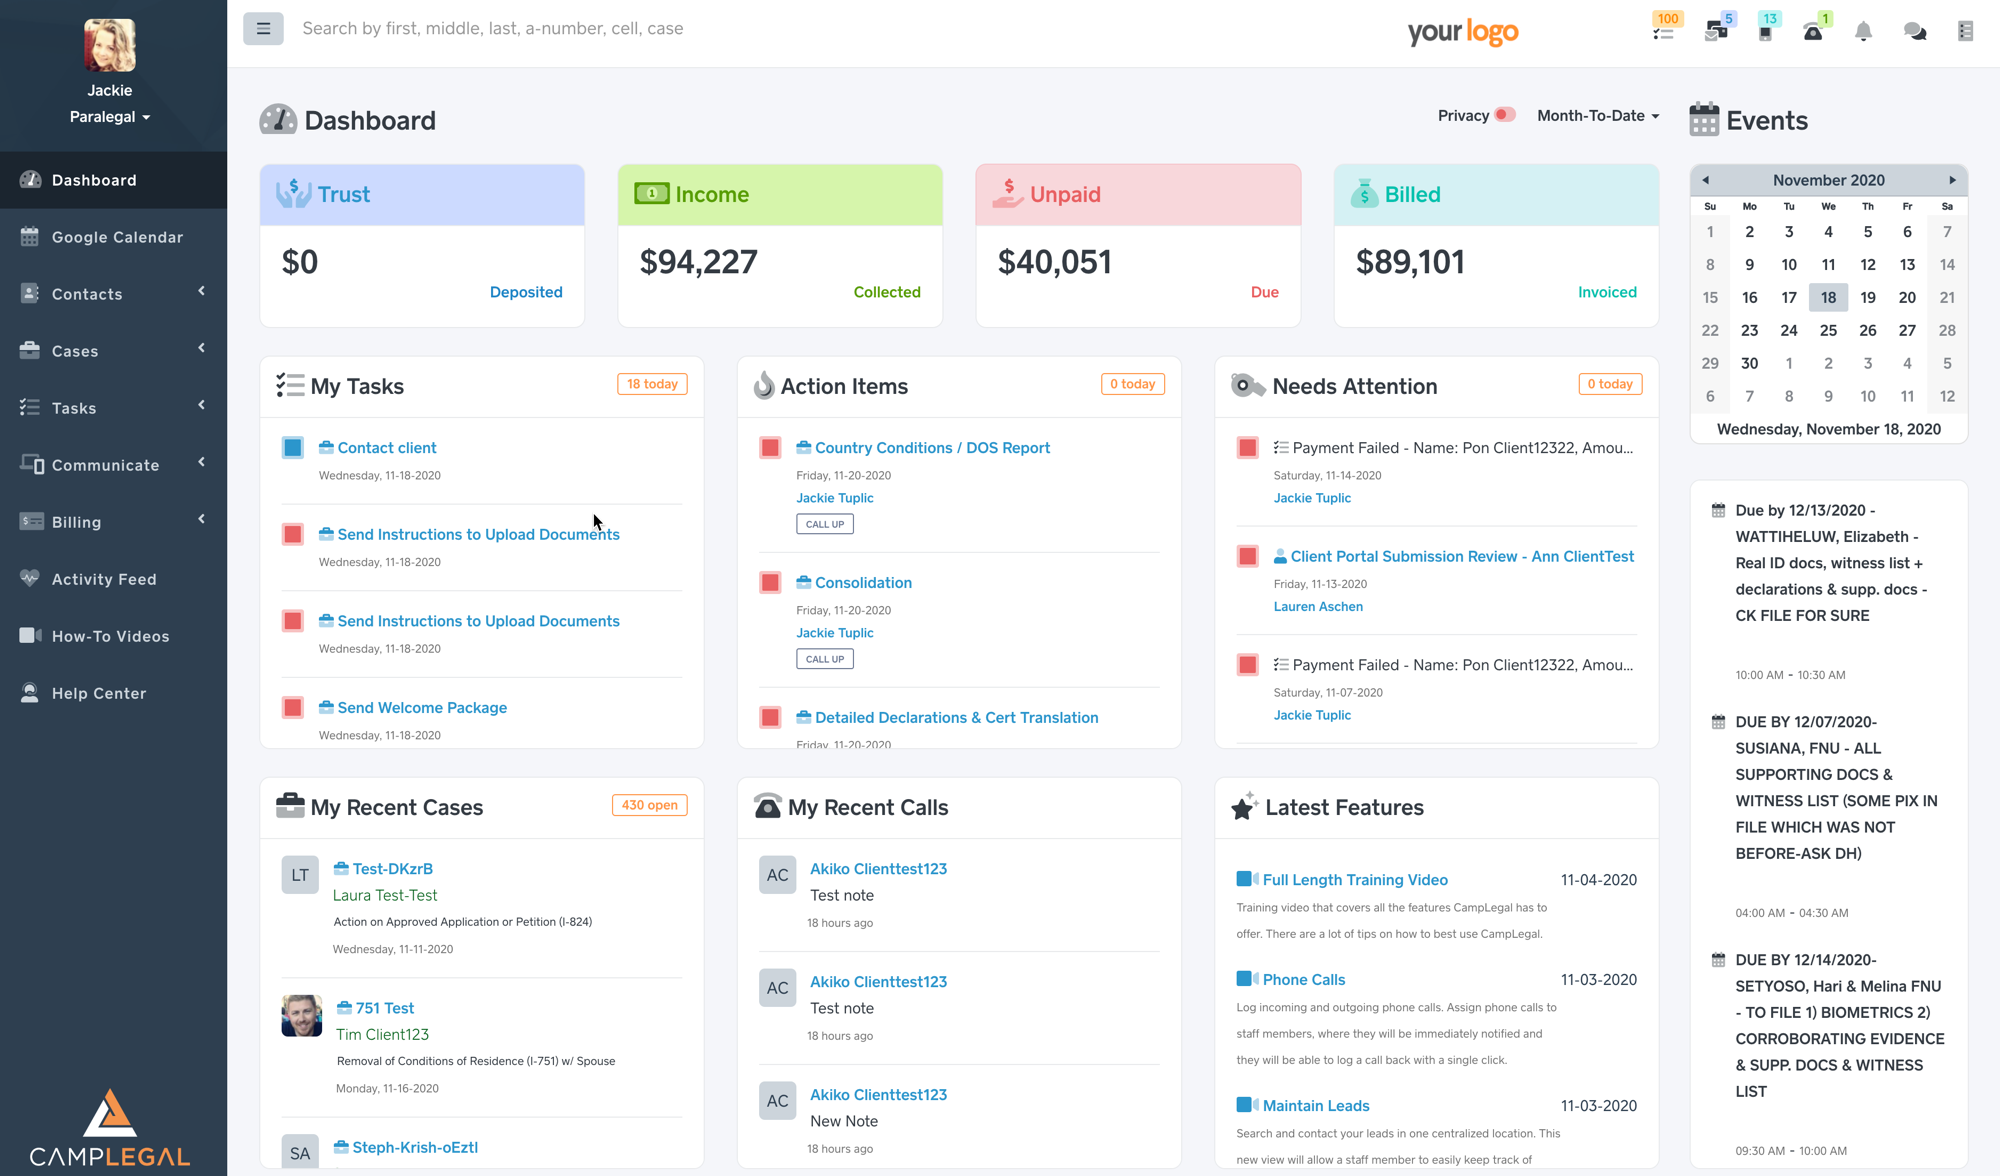Viewport: 2000px width, 1176px height.
Task: Click the notification bell icon
Action: 1863,30
